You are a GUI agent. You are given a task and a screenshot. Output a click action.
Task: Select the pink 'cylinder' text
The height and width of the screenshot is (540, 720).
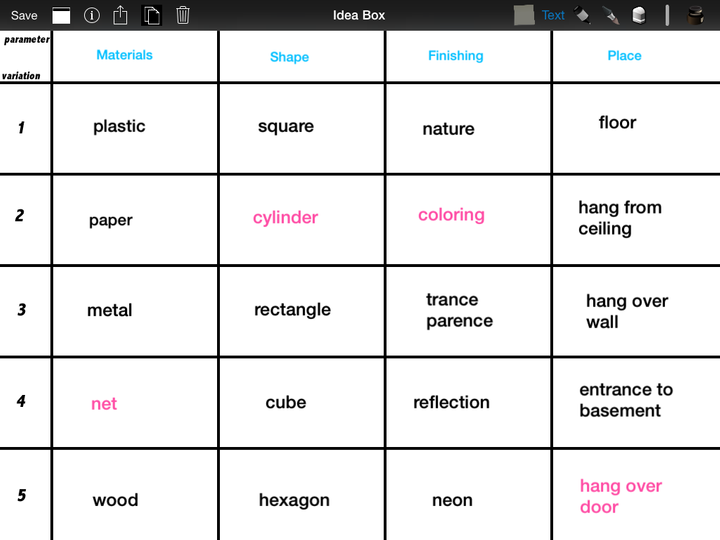click(285, 218)
